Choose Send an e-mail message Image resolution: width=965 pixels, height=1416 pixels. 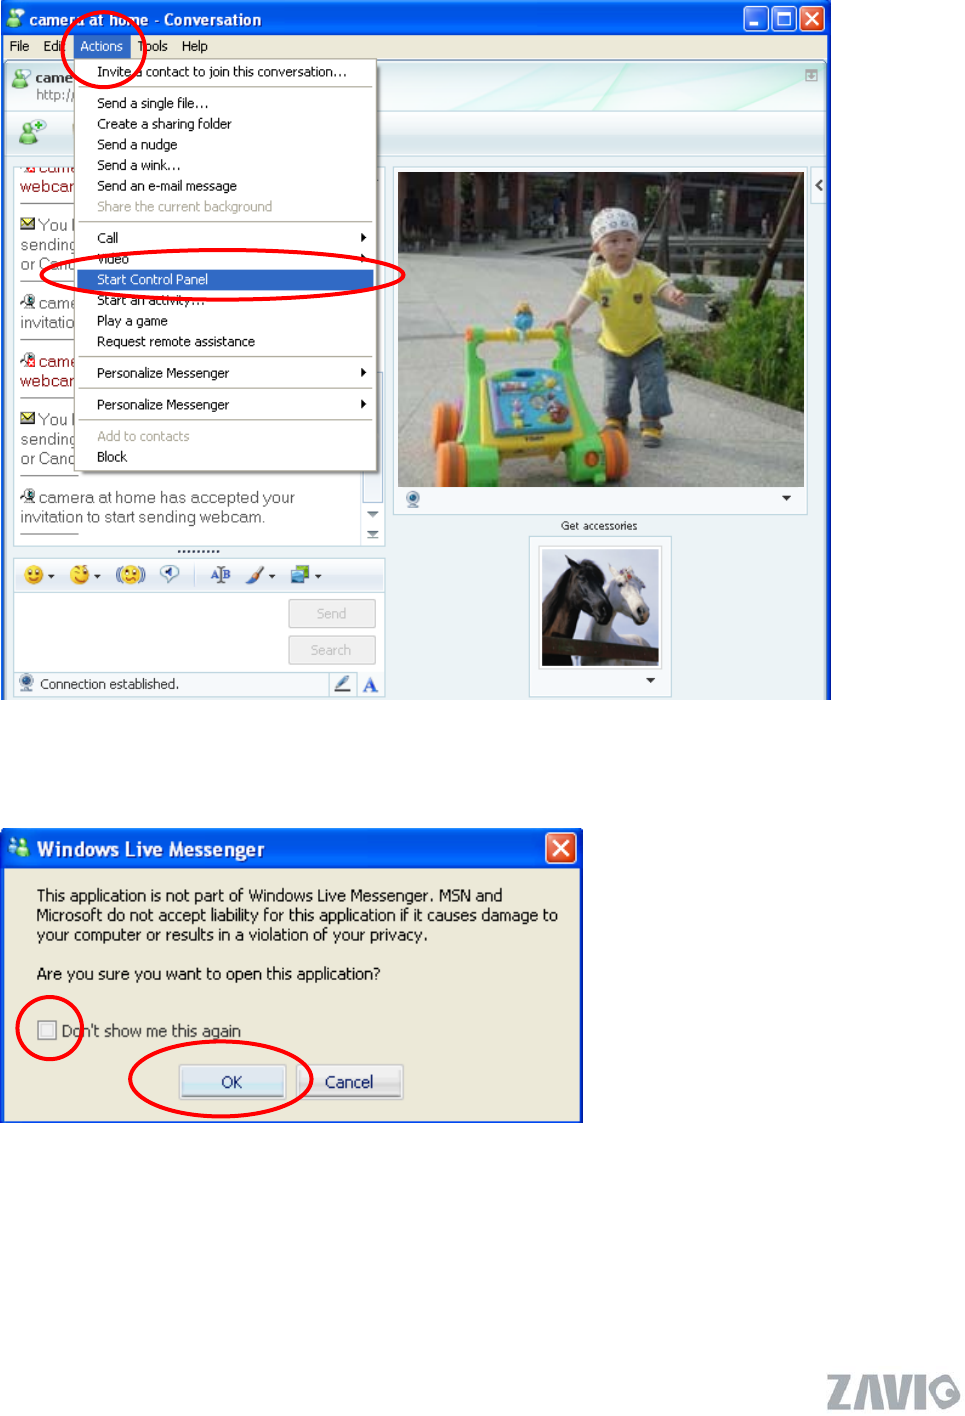click(167, 186)
